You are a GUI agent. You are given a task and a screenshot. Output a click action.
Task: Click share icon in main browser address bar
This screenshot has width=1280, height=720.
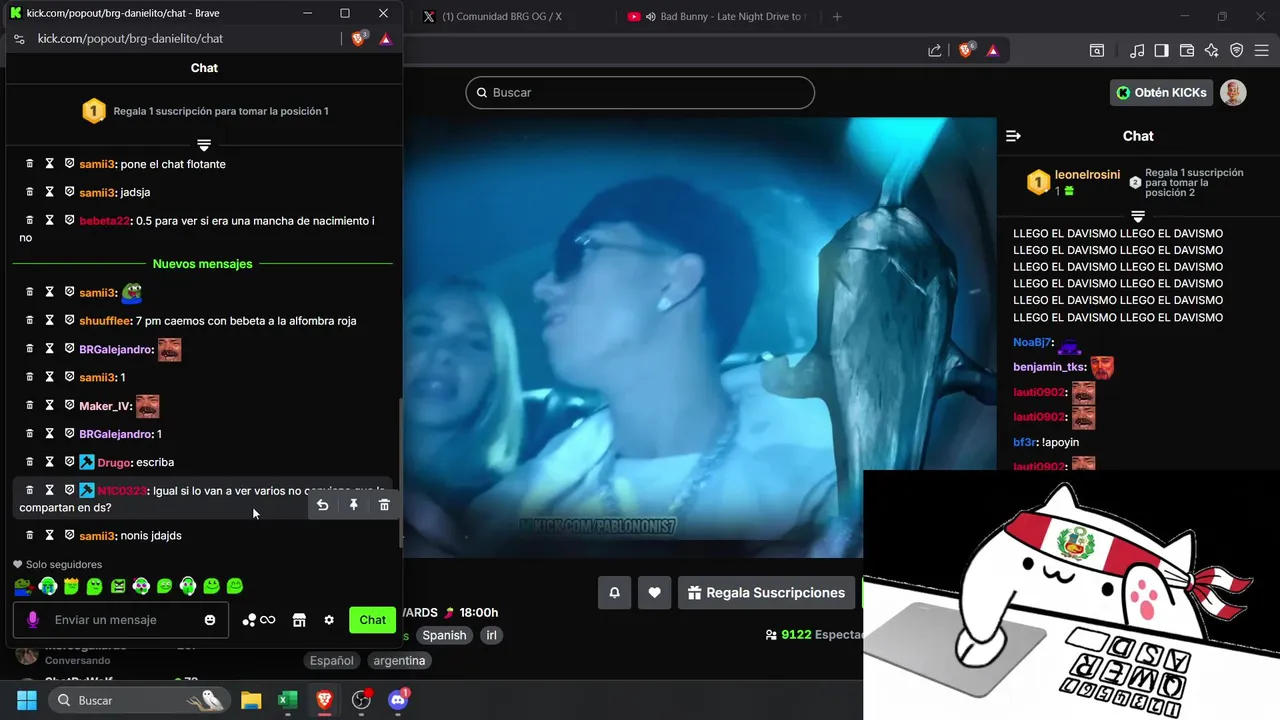pyautogui.click(x=934, y=50)
